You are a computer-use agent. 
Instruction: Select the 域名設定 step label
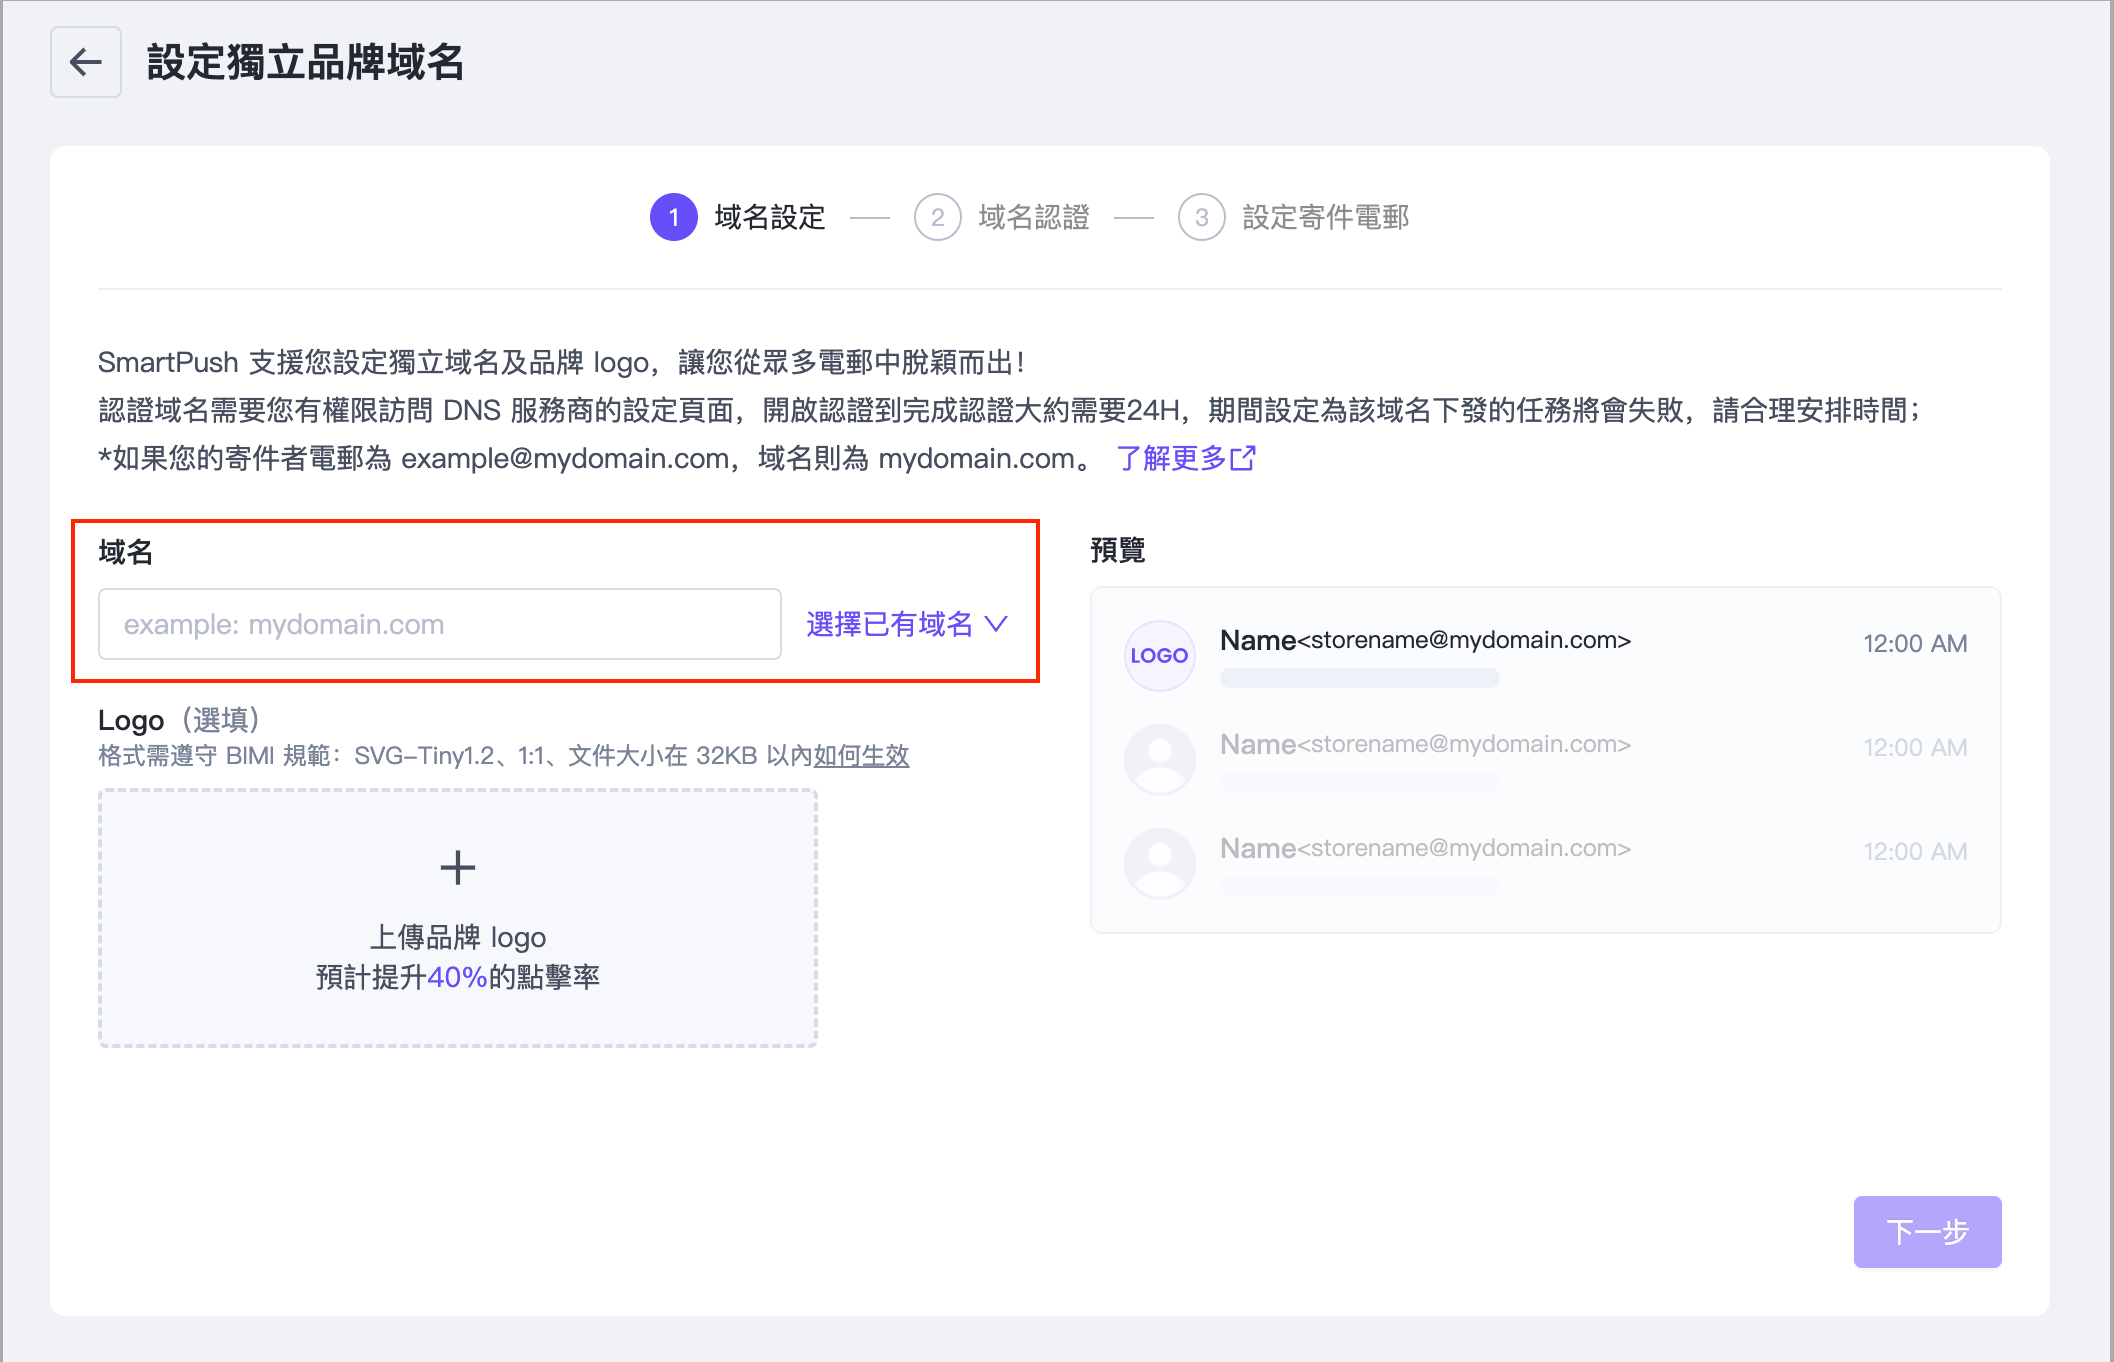[769, 217]
